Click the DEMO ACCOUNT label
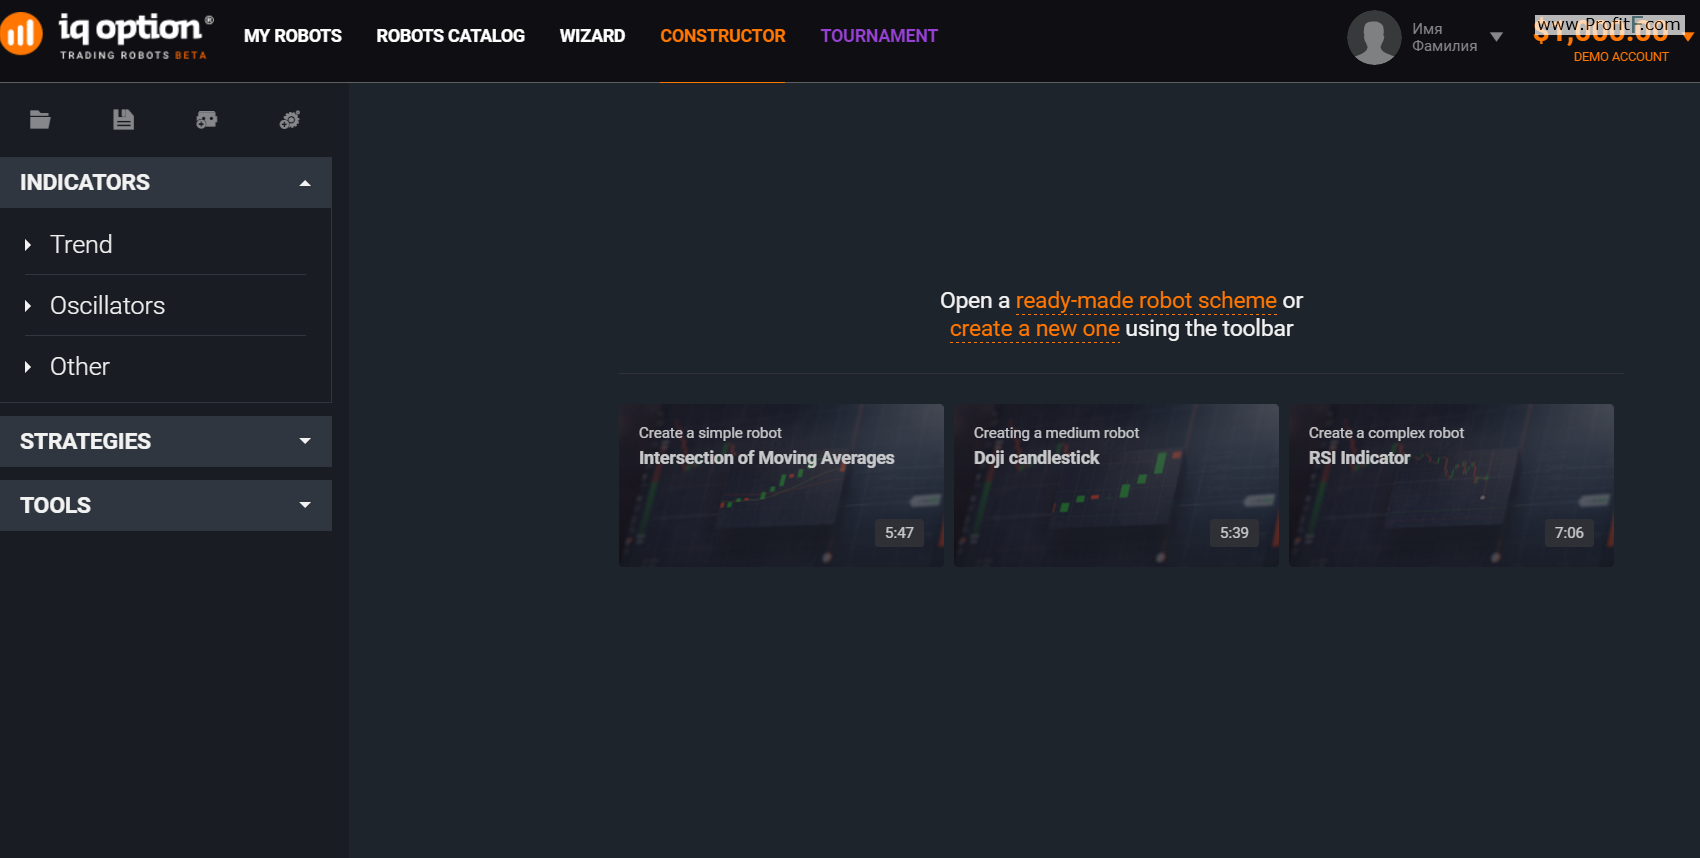 (1621, 57)
